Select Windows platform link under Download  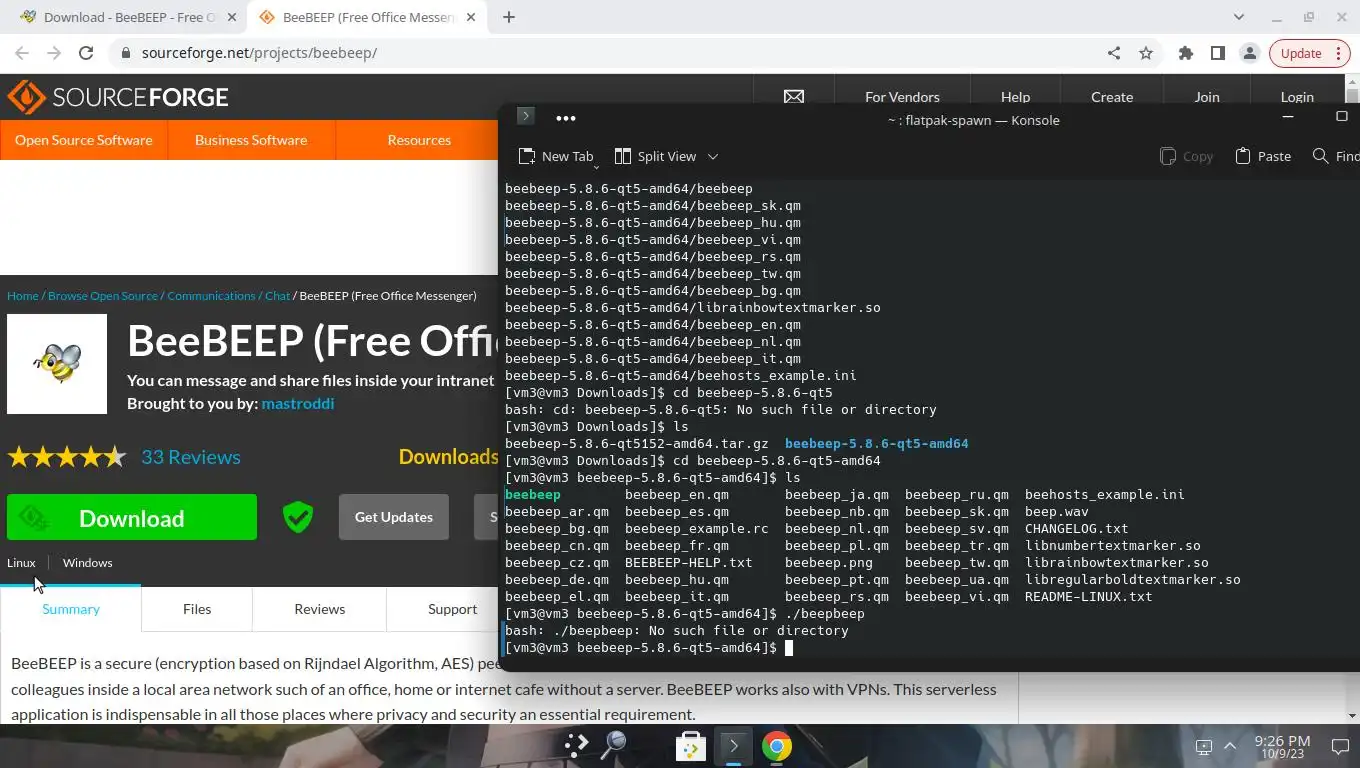tap(88, 563)
